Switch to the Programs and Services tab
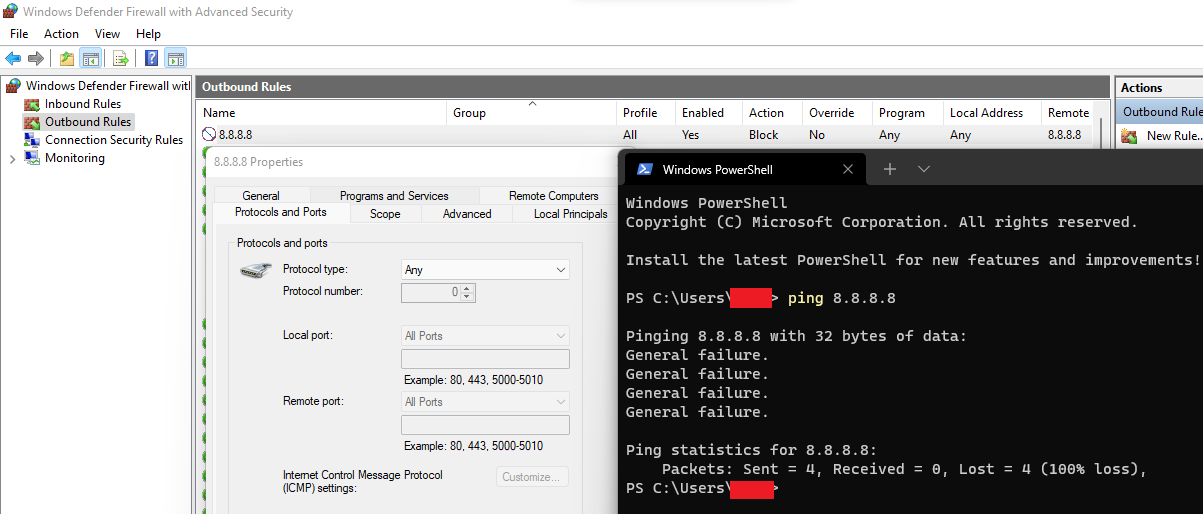 394,196
